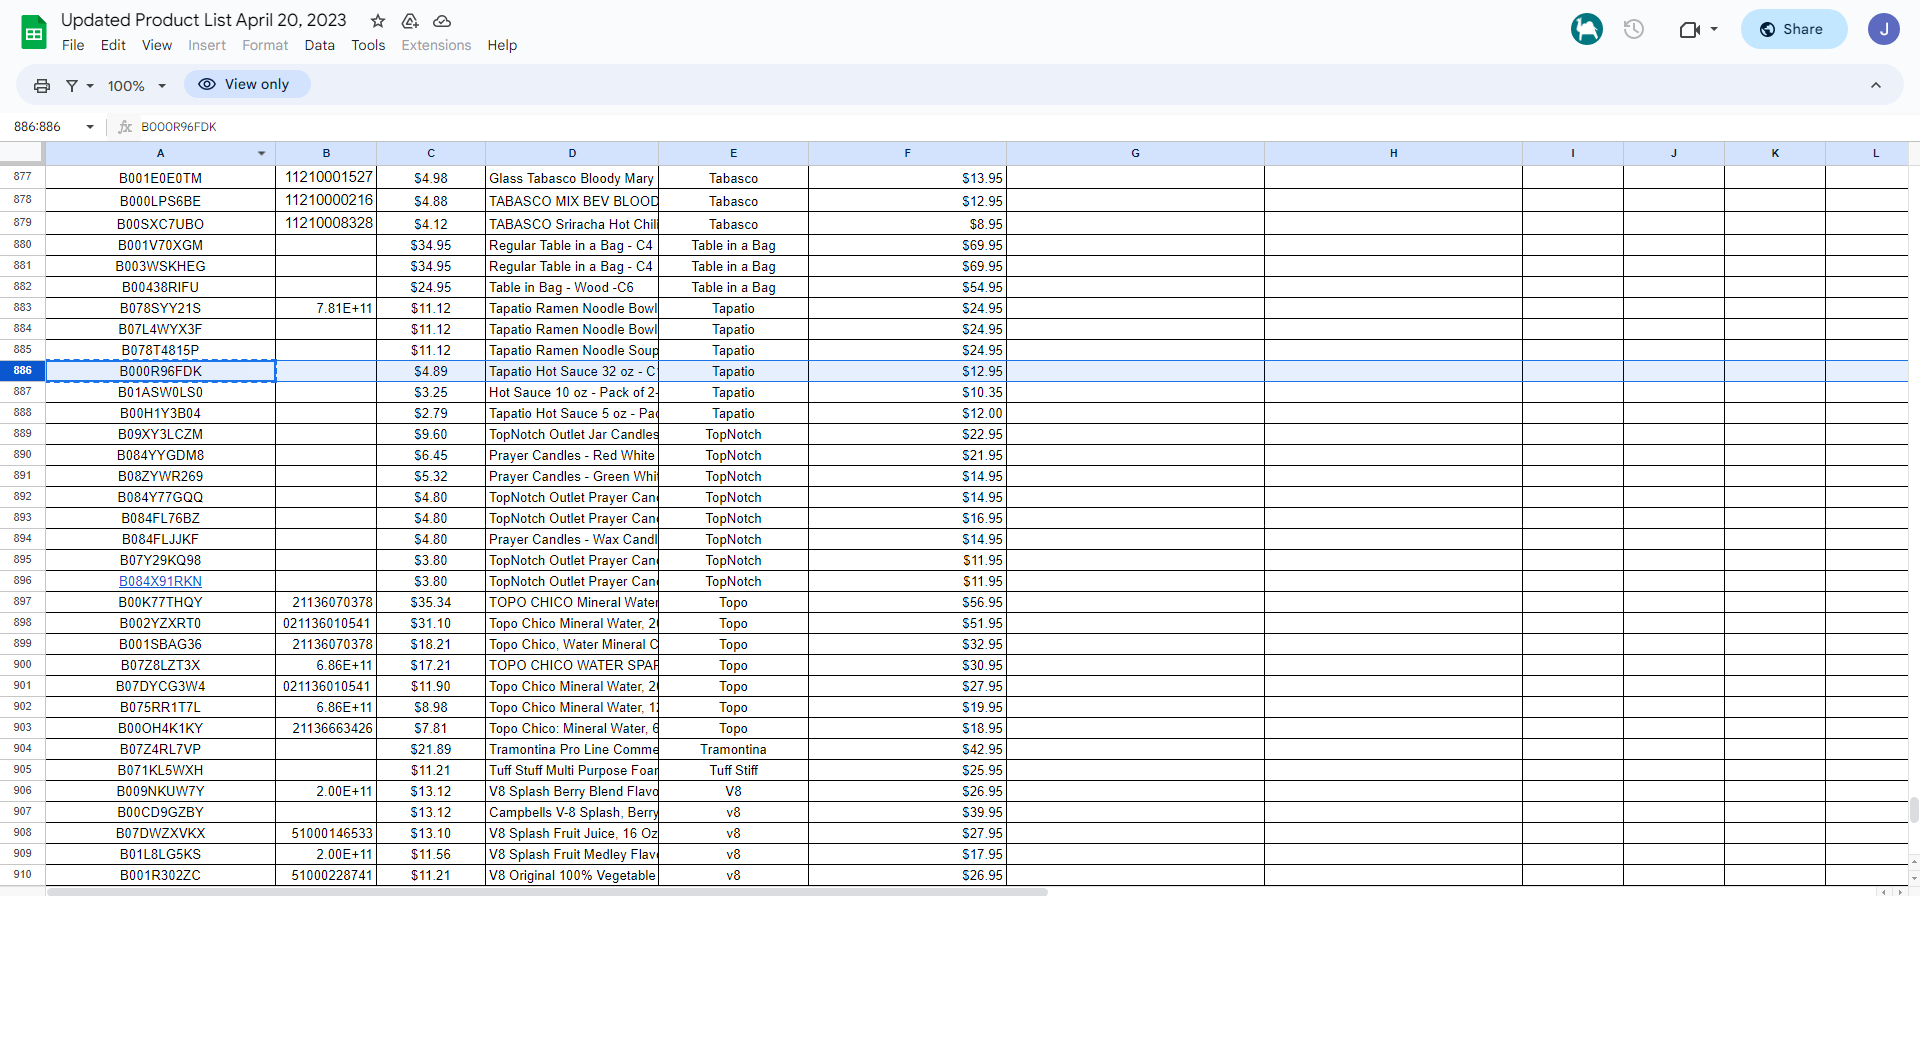
Task: Open the filter views icon
Action: click(72, 86)
